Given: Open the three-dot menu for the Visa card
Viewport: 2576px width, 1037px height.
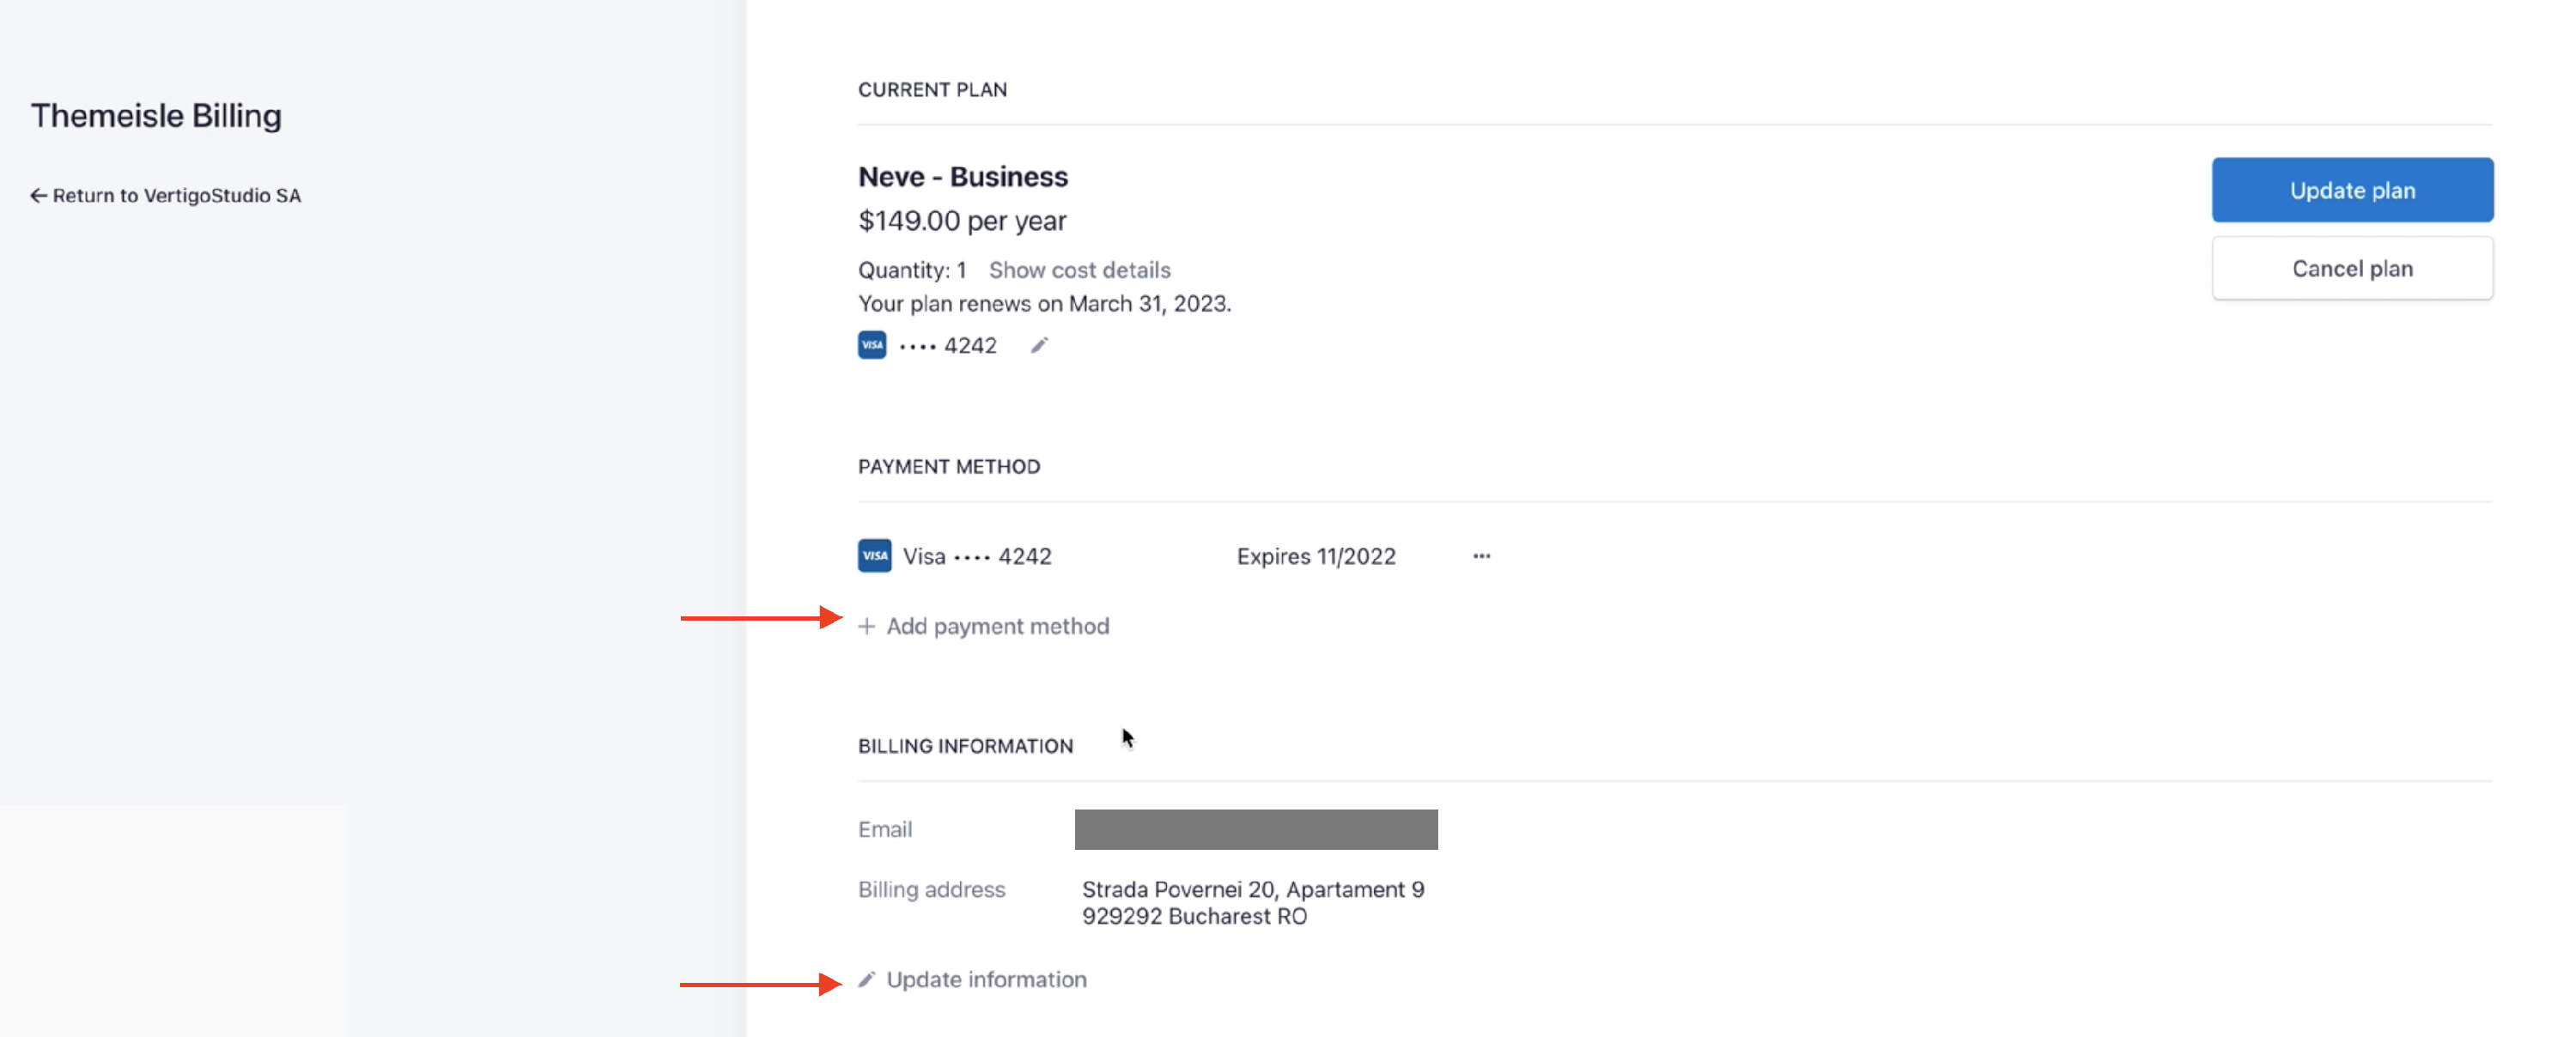Looking at the screenshot, I should (1481, 556).
